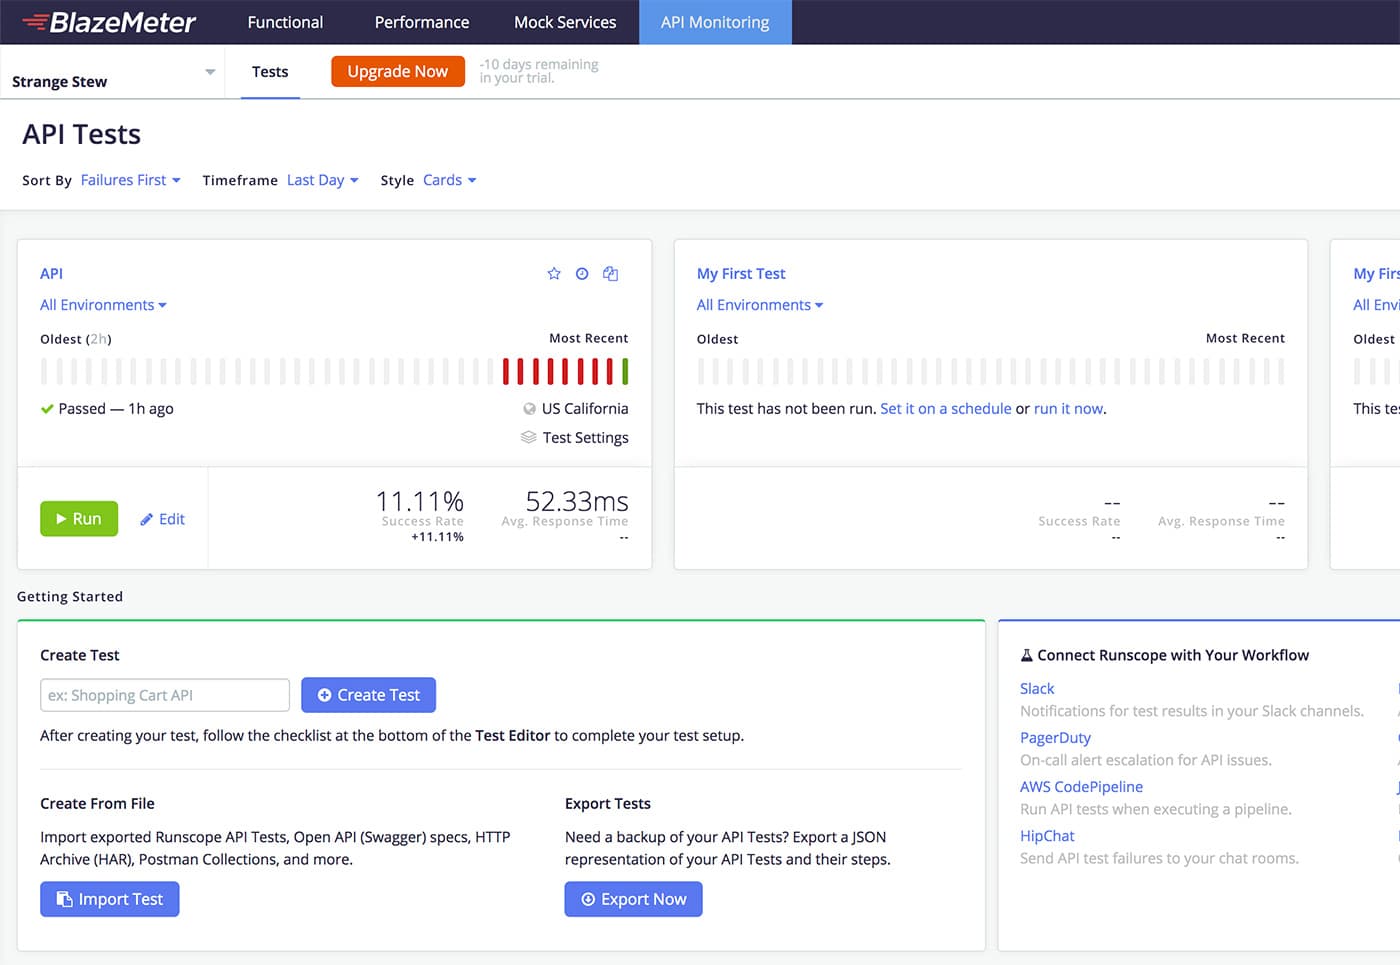The height and width of the screenshot is (965, 1400).
Task: Open the My First Test title link
Action: [x=741, y=273]
